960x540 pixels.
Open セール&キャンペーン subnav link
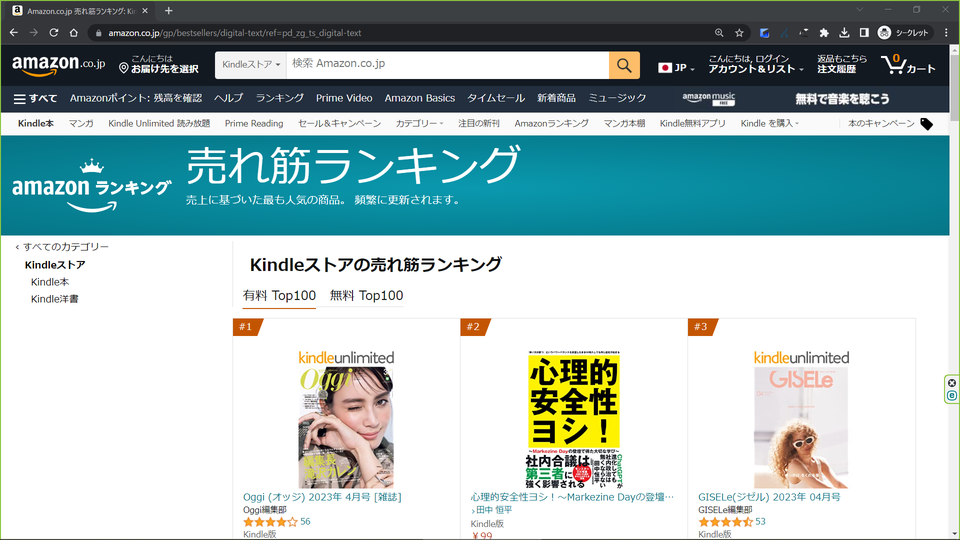click(339, 124)
